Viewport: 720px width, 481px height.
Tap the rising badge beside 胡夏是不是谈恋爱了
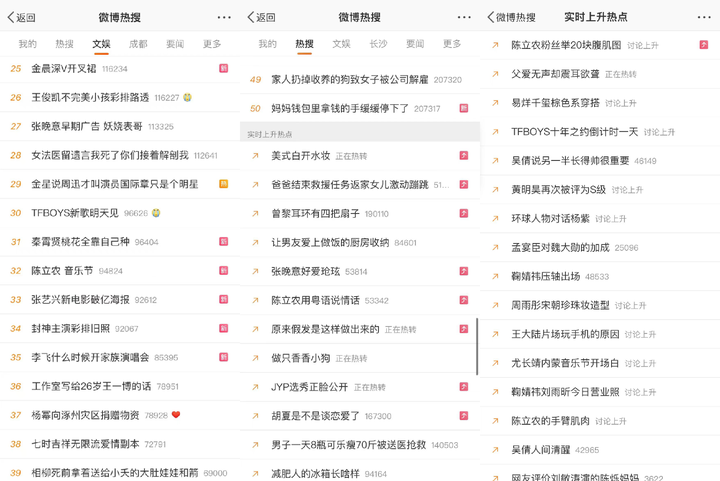pos(464,416)
